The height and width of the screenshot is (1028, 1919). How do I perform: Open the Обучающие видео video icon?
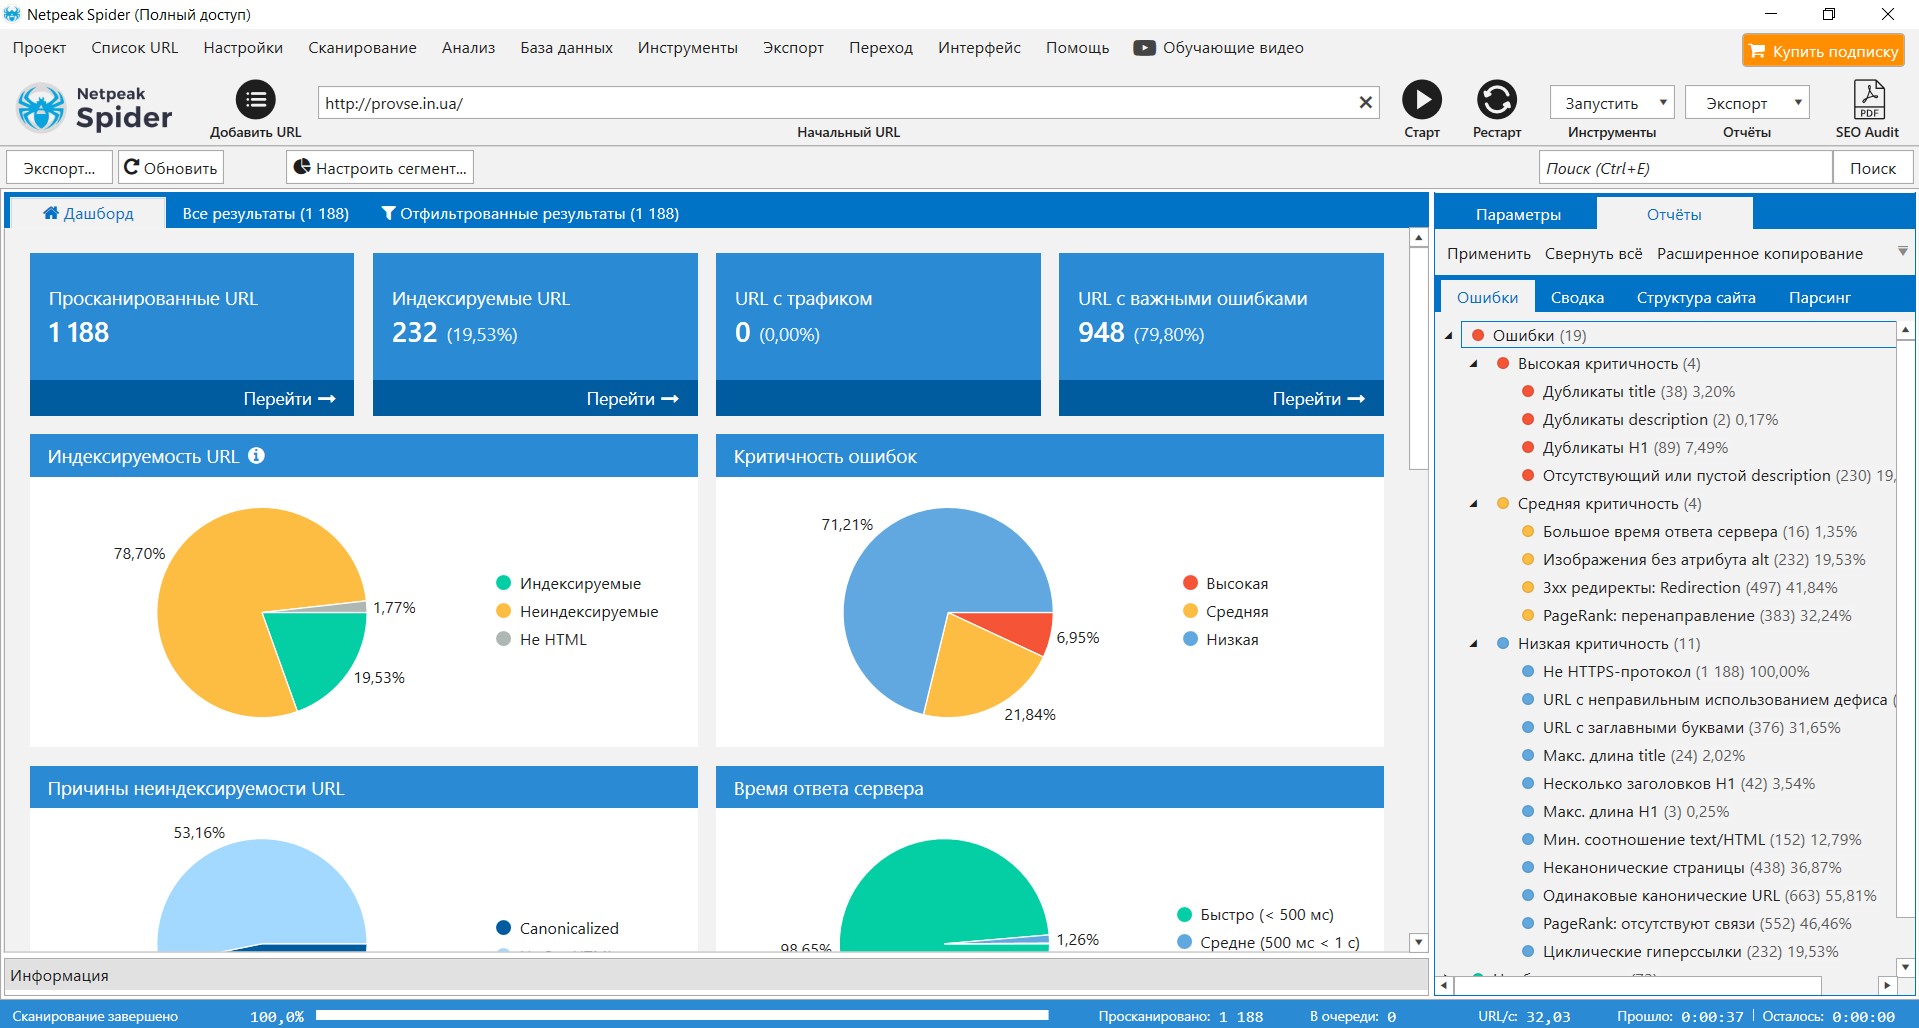[1144, 48]
